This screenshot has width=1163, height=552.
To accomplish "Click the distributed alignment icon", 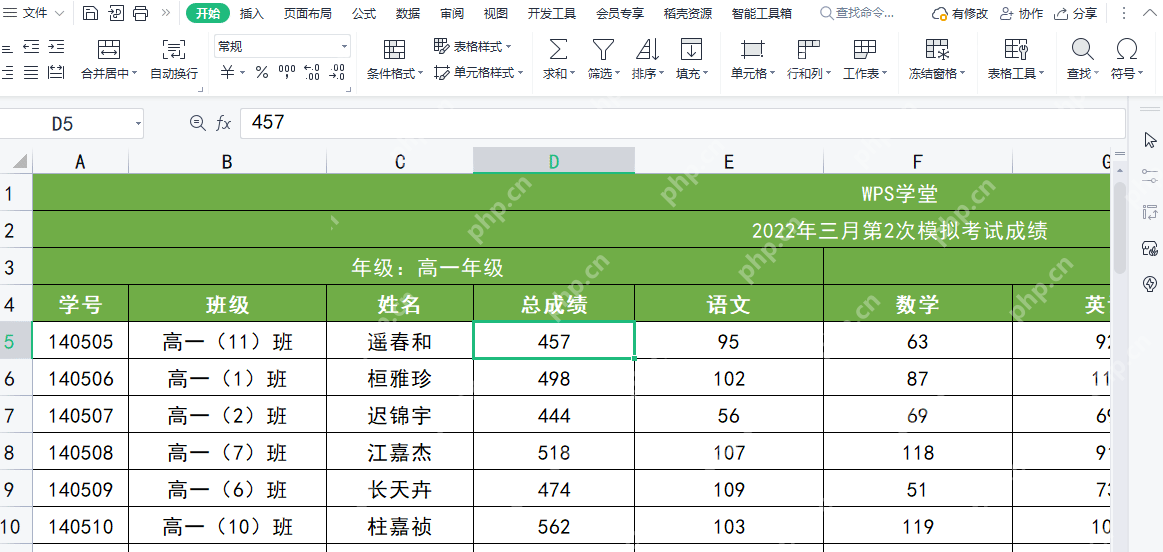I will click(x=56, y=73).
